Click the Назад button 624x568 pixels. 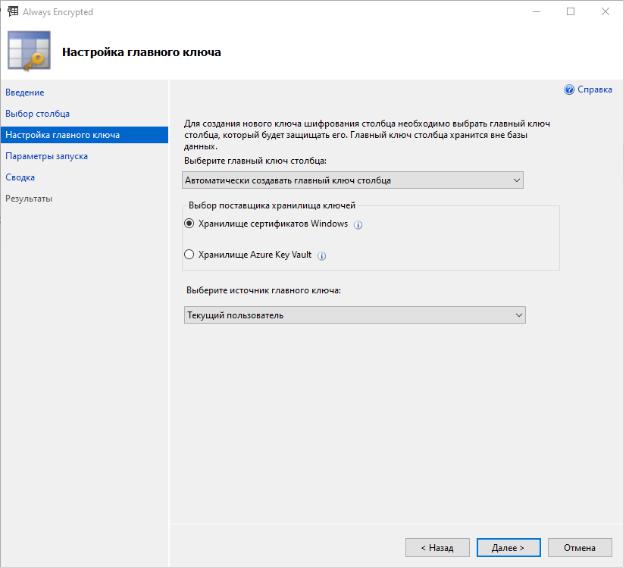pyautogui.click(x=437, y=548)
